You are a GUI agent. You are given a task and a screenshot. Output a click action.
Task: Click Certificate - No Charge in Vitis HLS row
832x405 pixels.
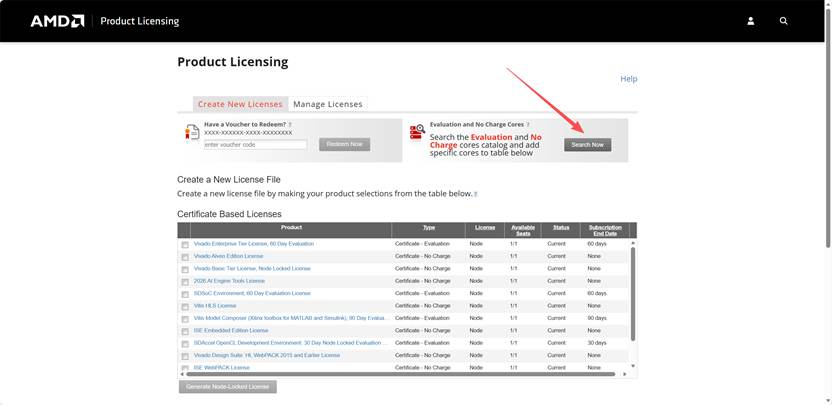click(x=423, y=306)
